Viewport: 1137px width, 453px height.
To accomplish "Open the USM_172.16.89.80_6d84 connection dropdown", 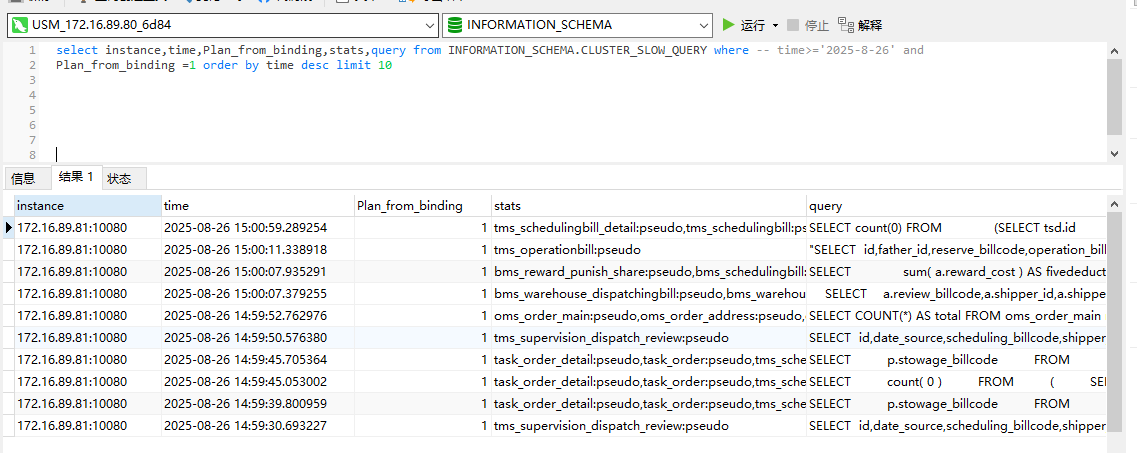I will (x=429, y=25).
